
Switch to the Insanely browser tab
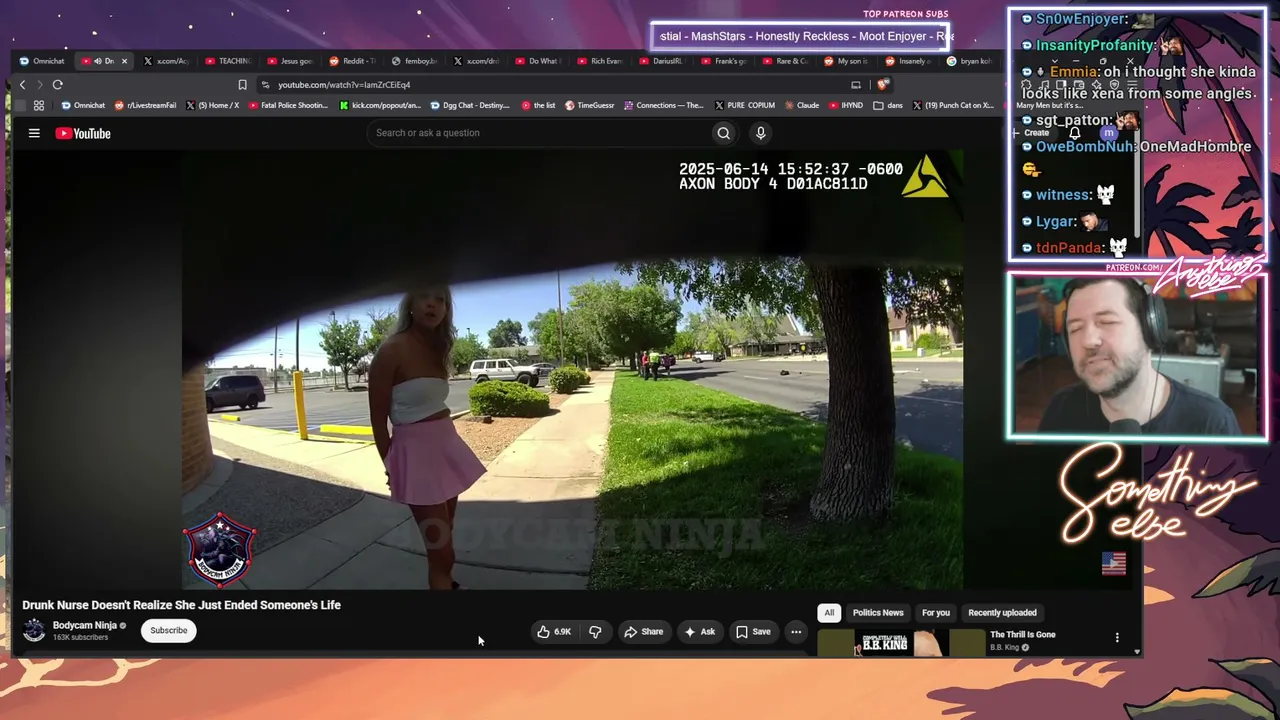click(x=907, y=61)
